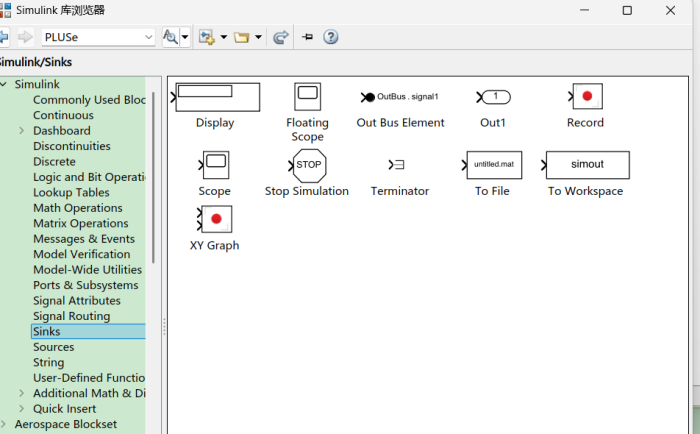
Task: Select Logic and Bit Operations library
Action: (89, 177)
